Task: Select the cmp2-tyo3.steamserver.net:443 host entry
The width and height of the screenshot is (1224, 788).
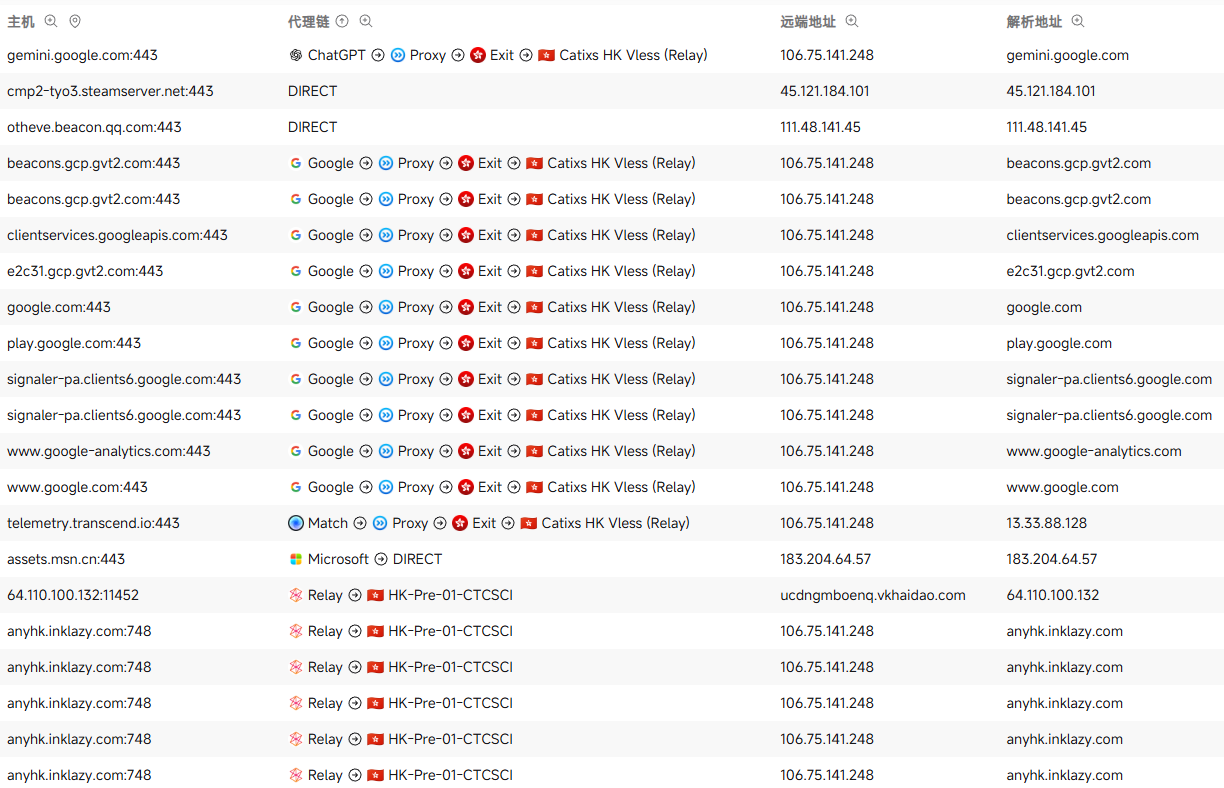Action: pyautogui.click(x=110, y=91)
